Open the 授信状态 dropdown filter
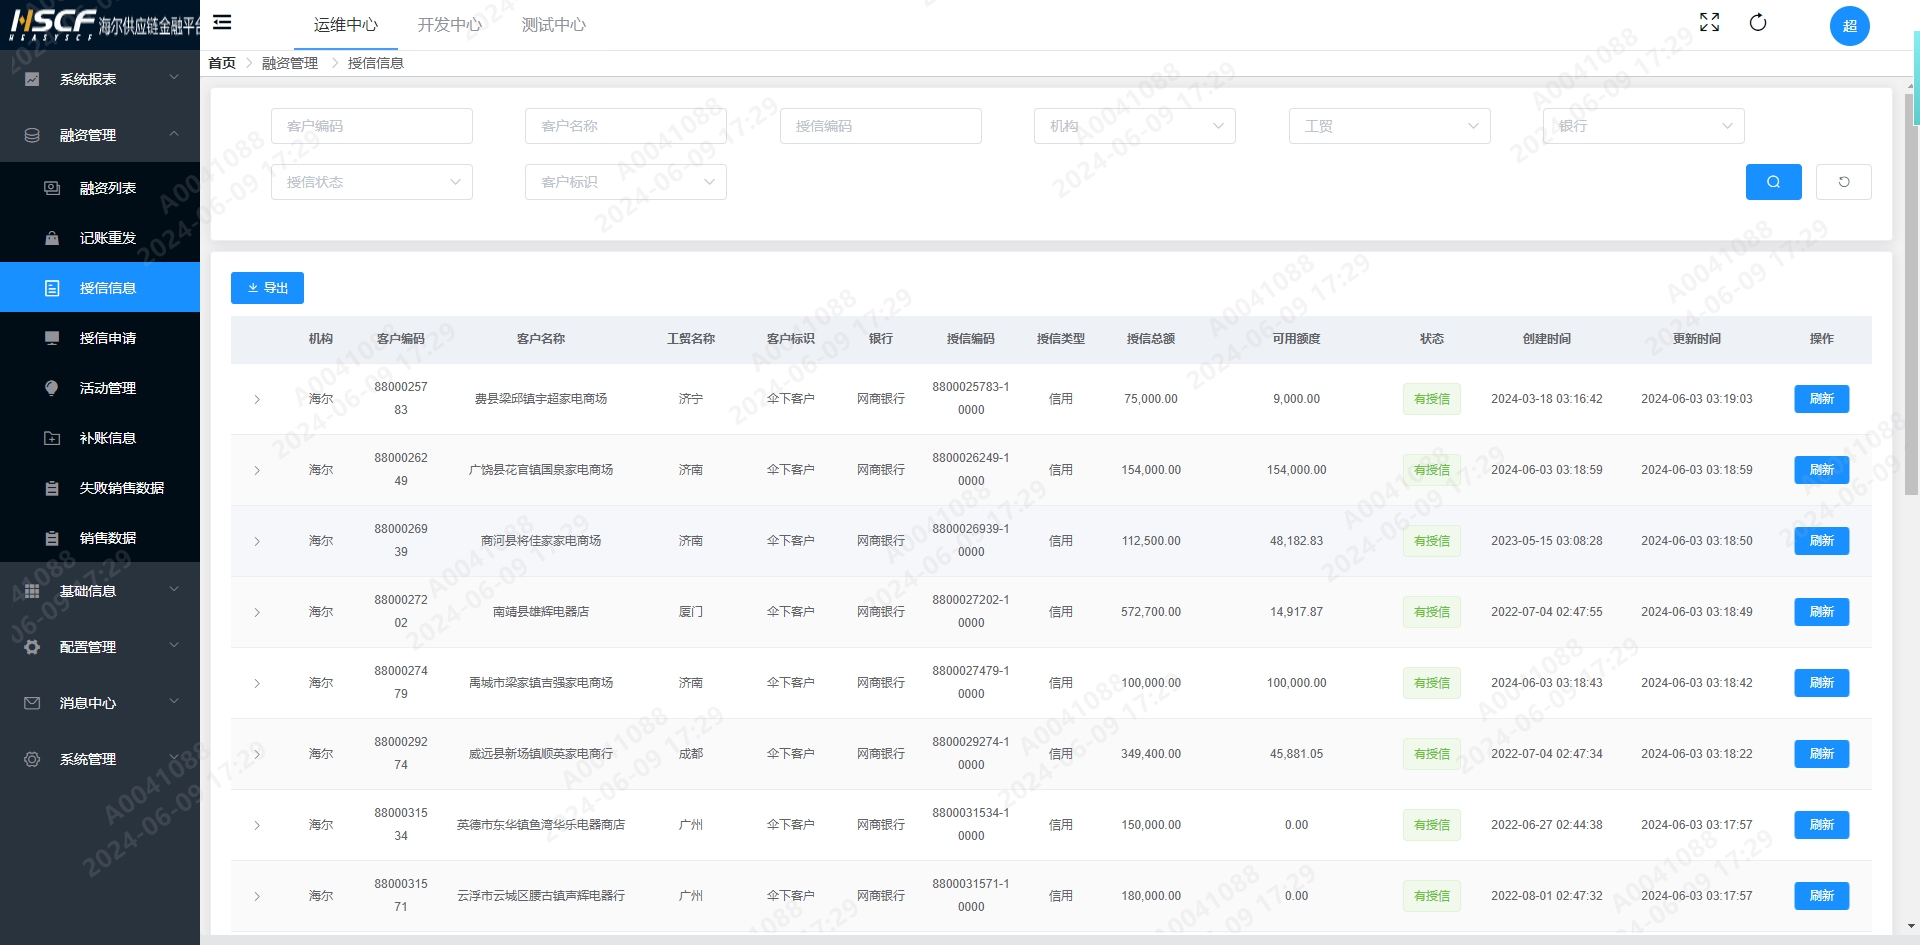 (x=372, y=182)
